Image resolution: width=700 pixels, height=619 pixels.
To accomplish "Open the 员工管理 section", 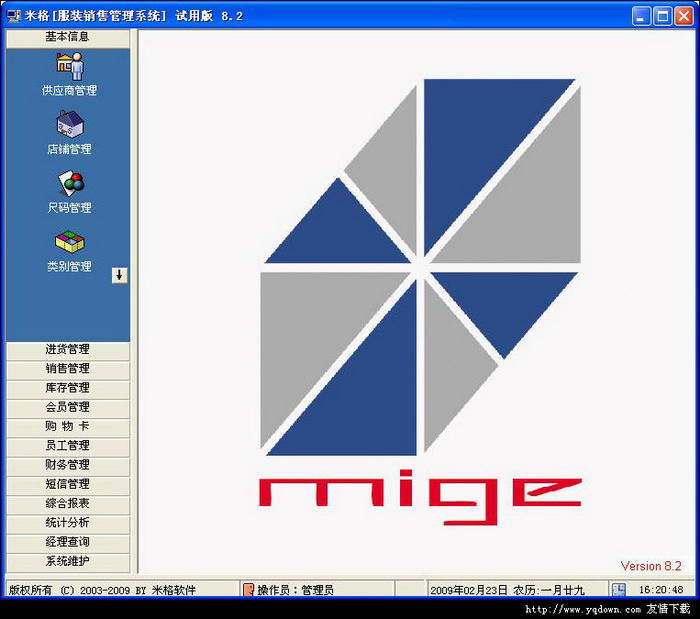I will click(x=68, y=447).
